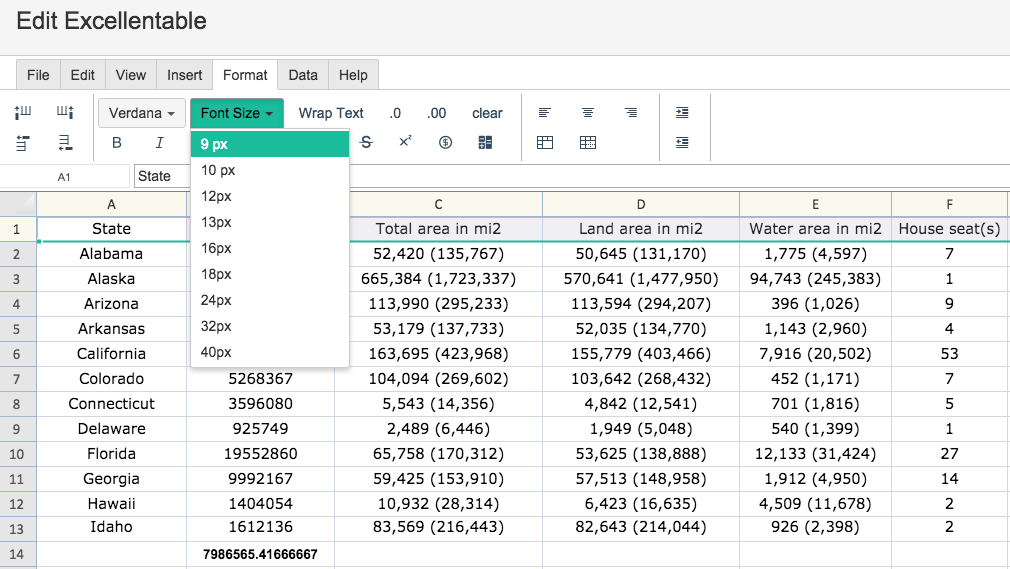
Task: Apply strikethrough to the text
Action: [366, 143]
